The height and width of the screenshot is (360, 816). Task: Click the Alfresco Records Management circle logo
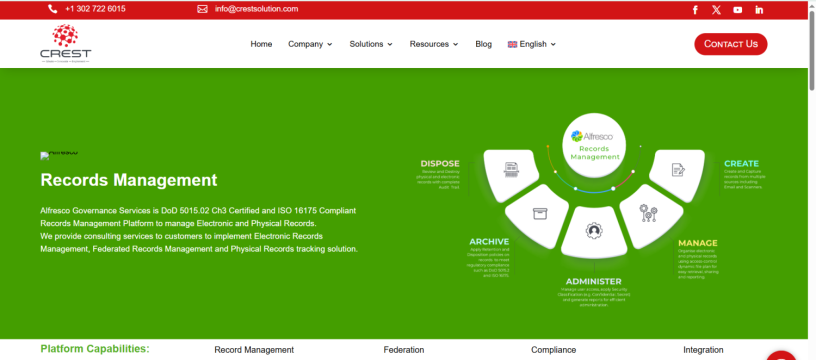(594, 145)
